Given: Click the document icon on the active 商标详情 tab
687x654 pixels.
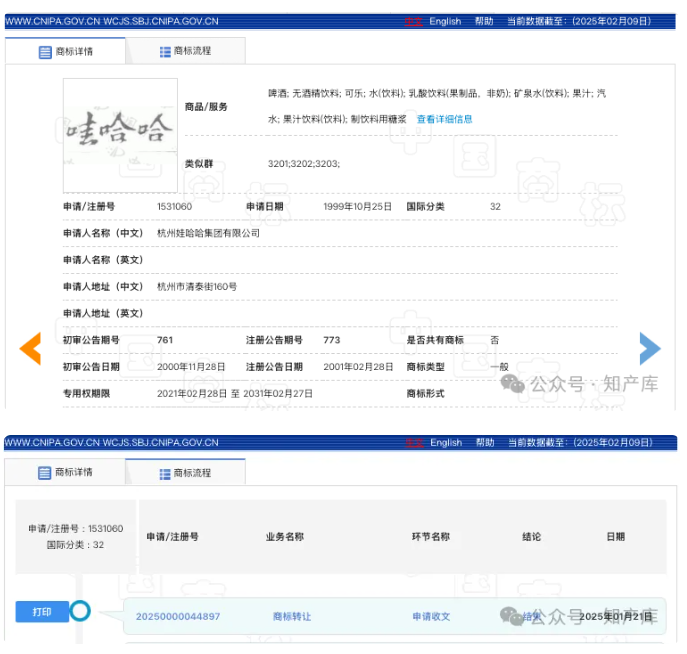Looking at the screenshot, I should (x=45, y=52).
